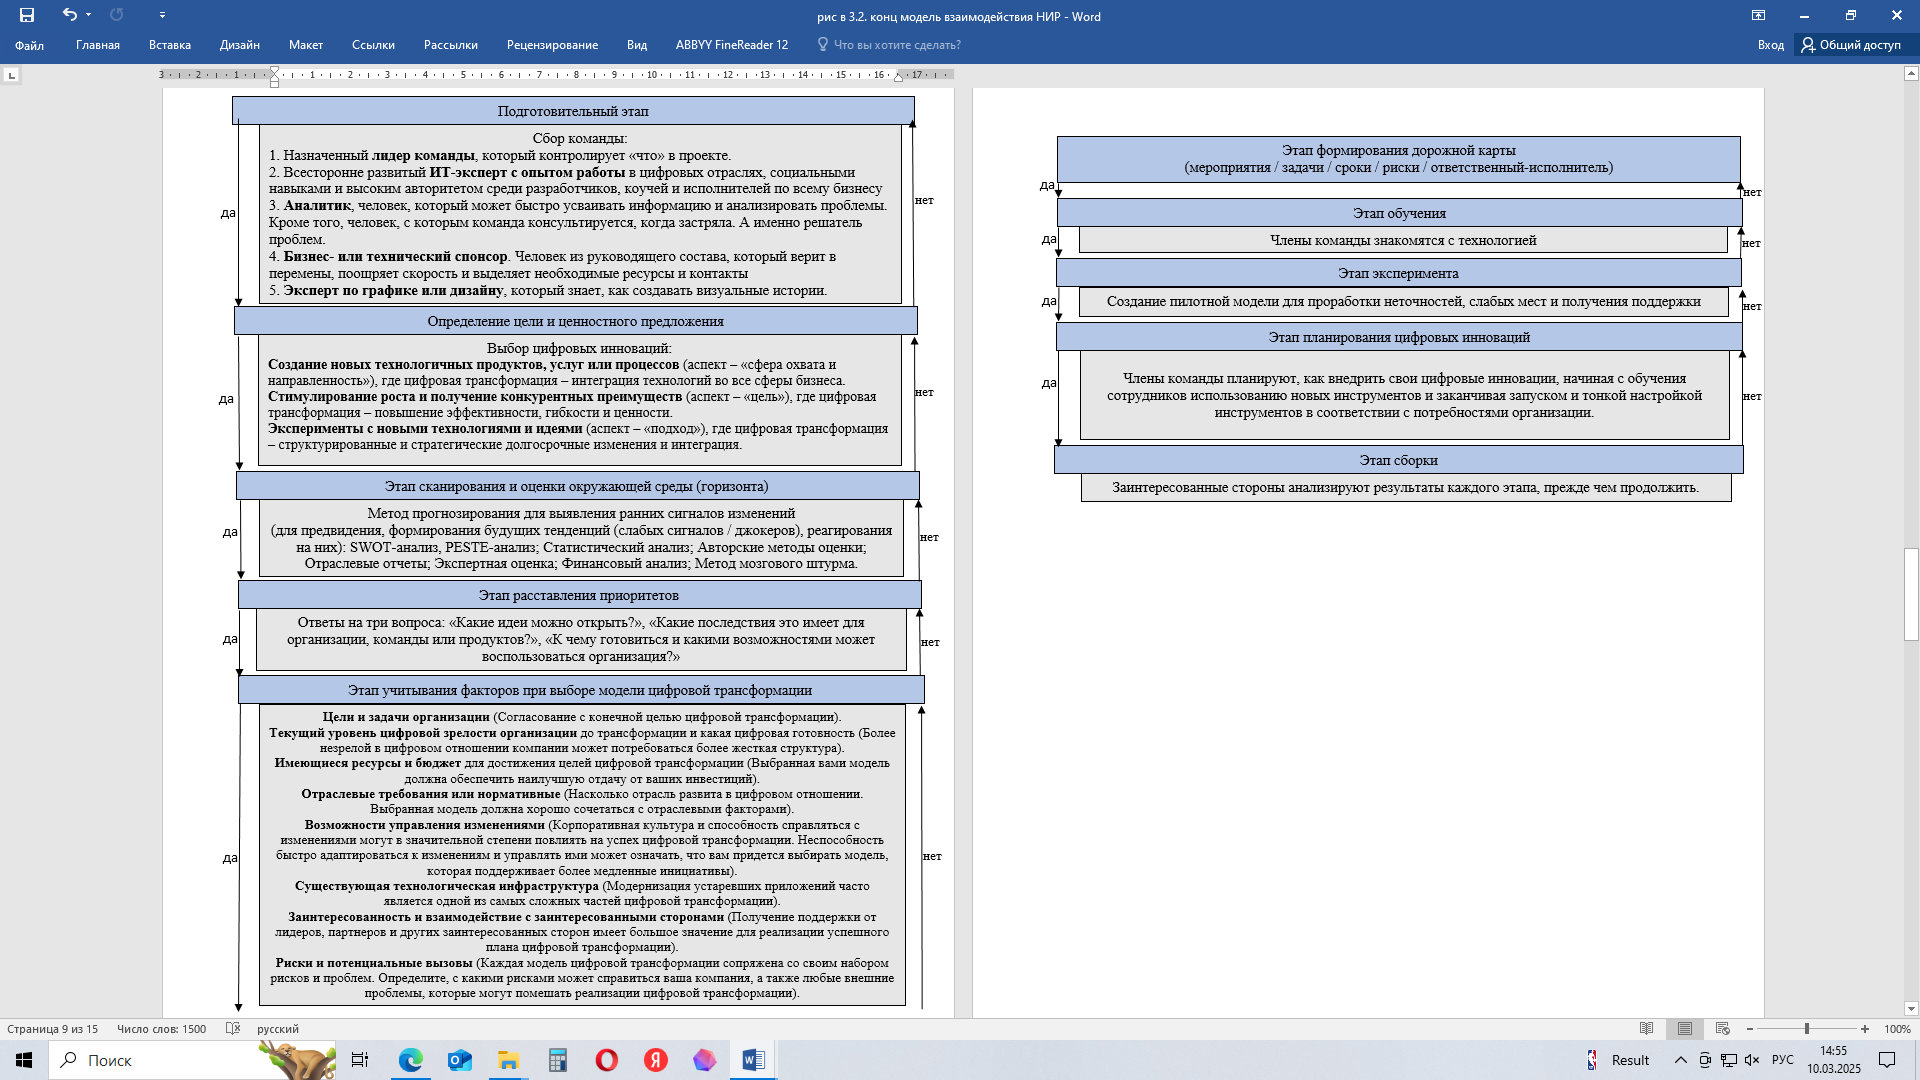Click the 'Этап сборки' header box
Viewport: 1920px width, 1080px height.
(1398, 460)
